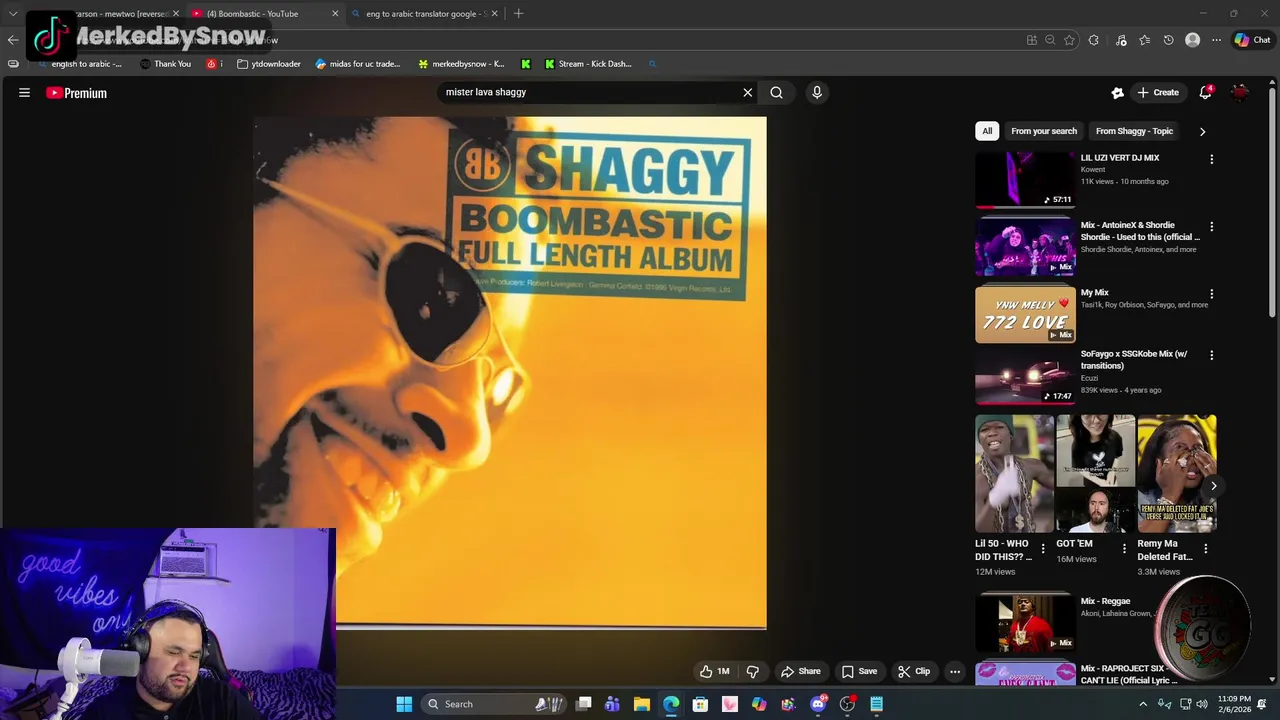1280x720 pixels.
Task: Show hidden system tray icons
Action: click(x=1143, y=704)
